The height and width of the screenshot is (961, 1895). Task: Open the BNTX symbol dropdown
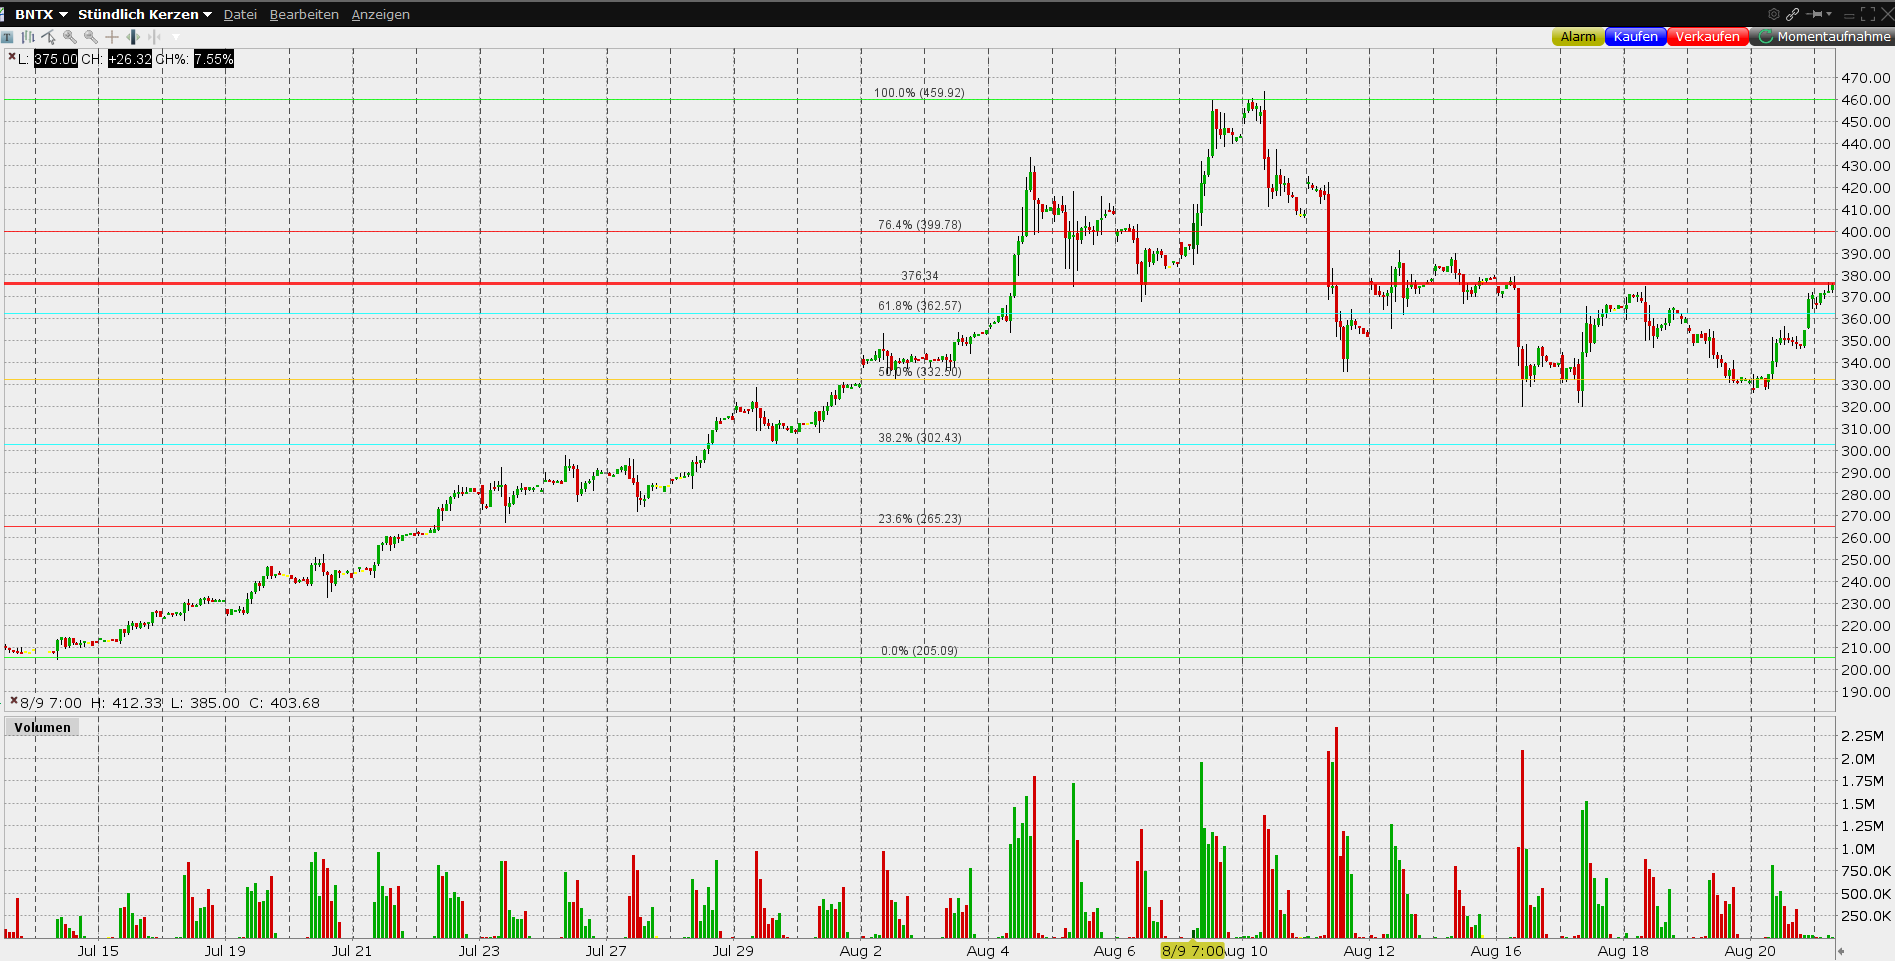pos(41,14)
